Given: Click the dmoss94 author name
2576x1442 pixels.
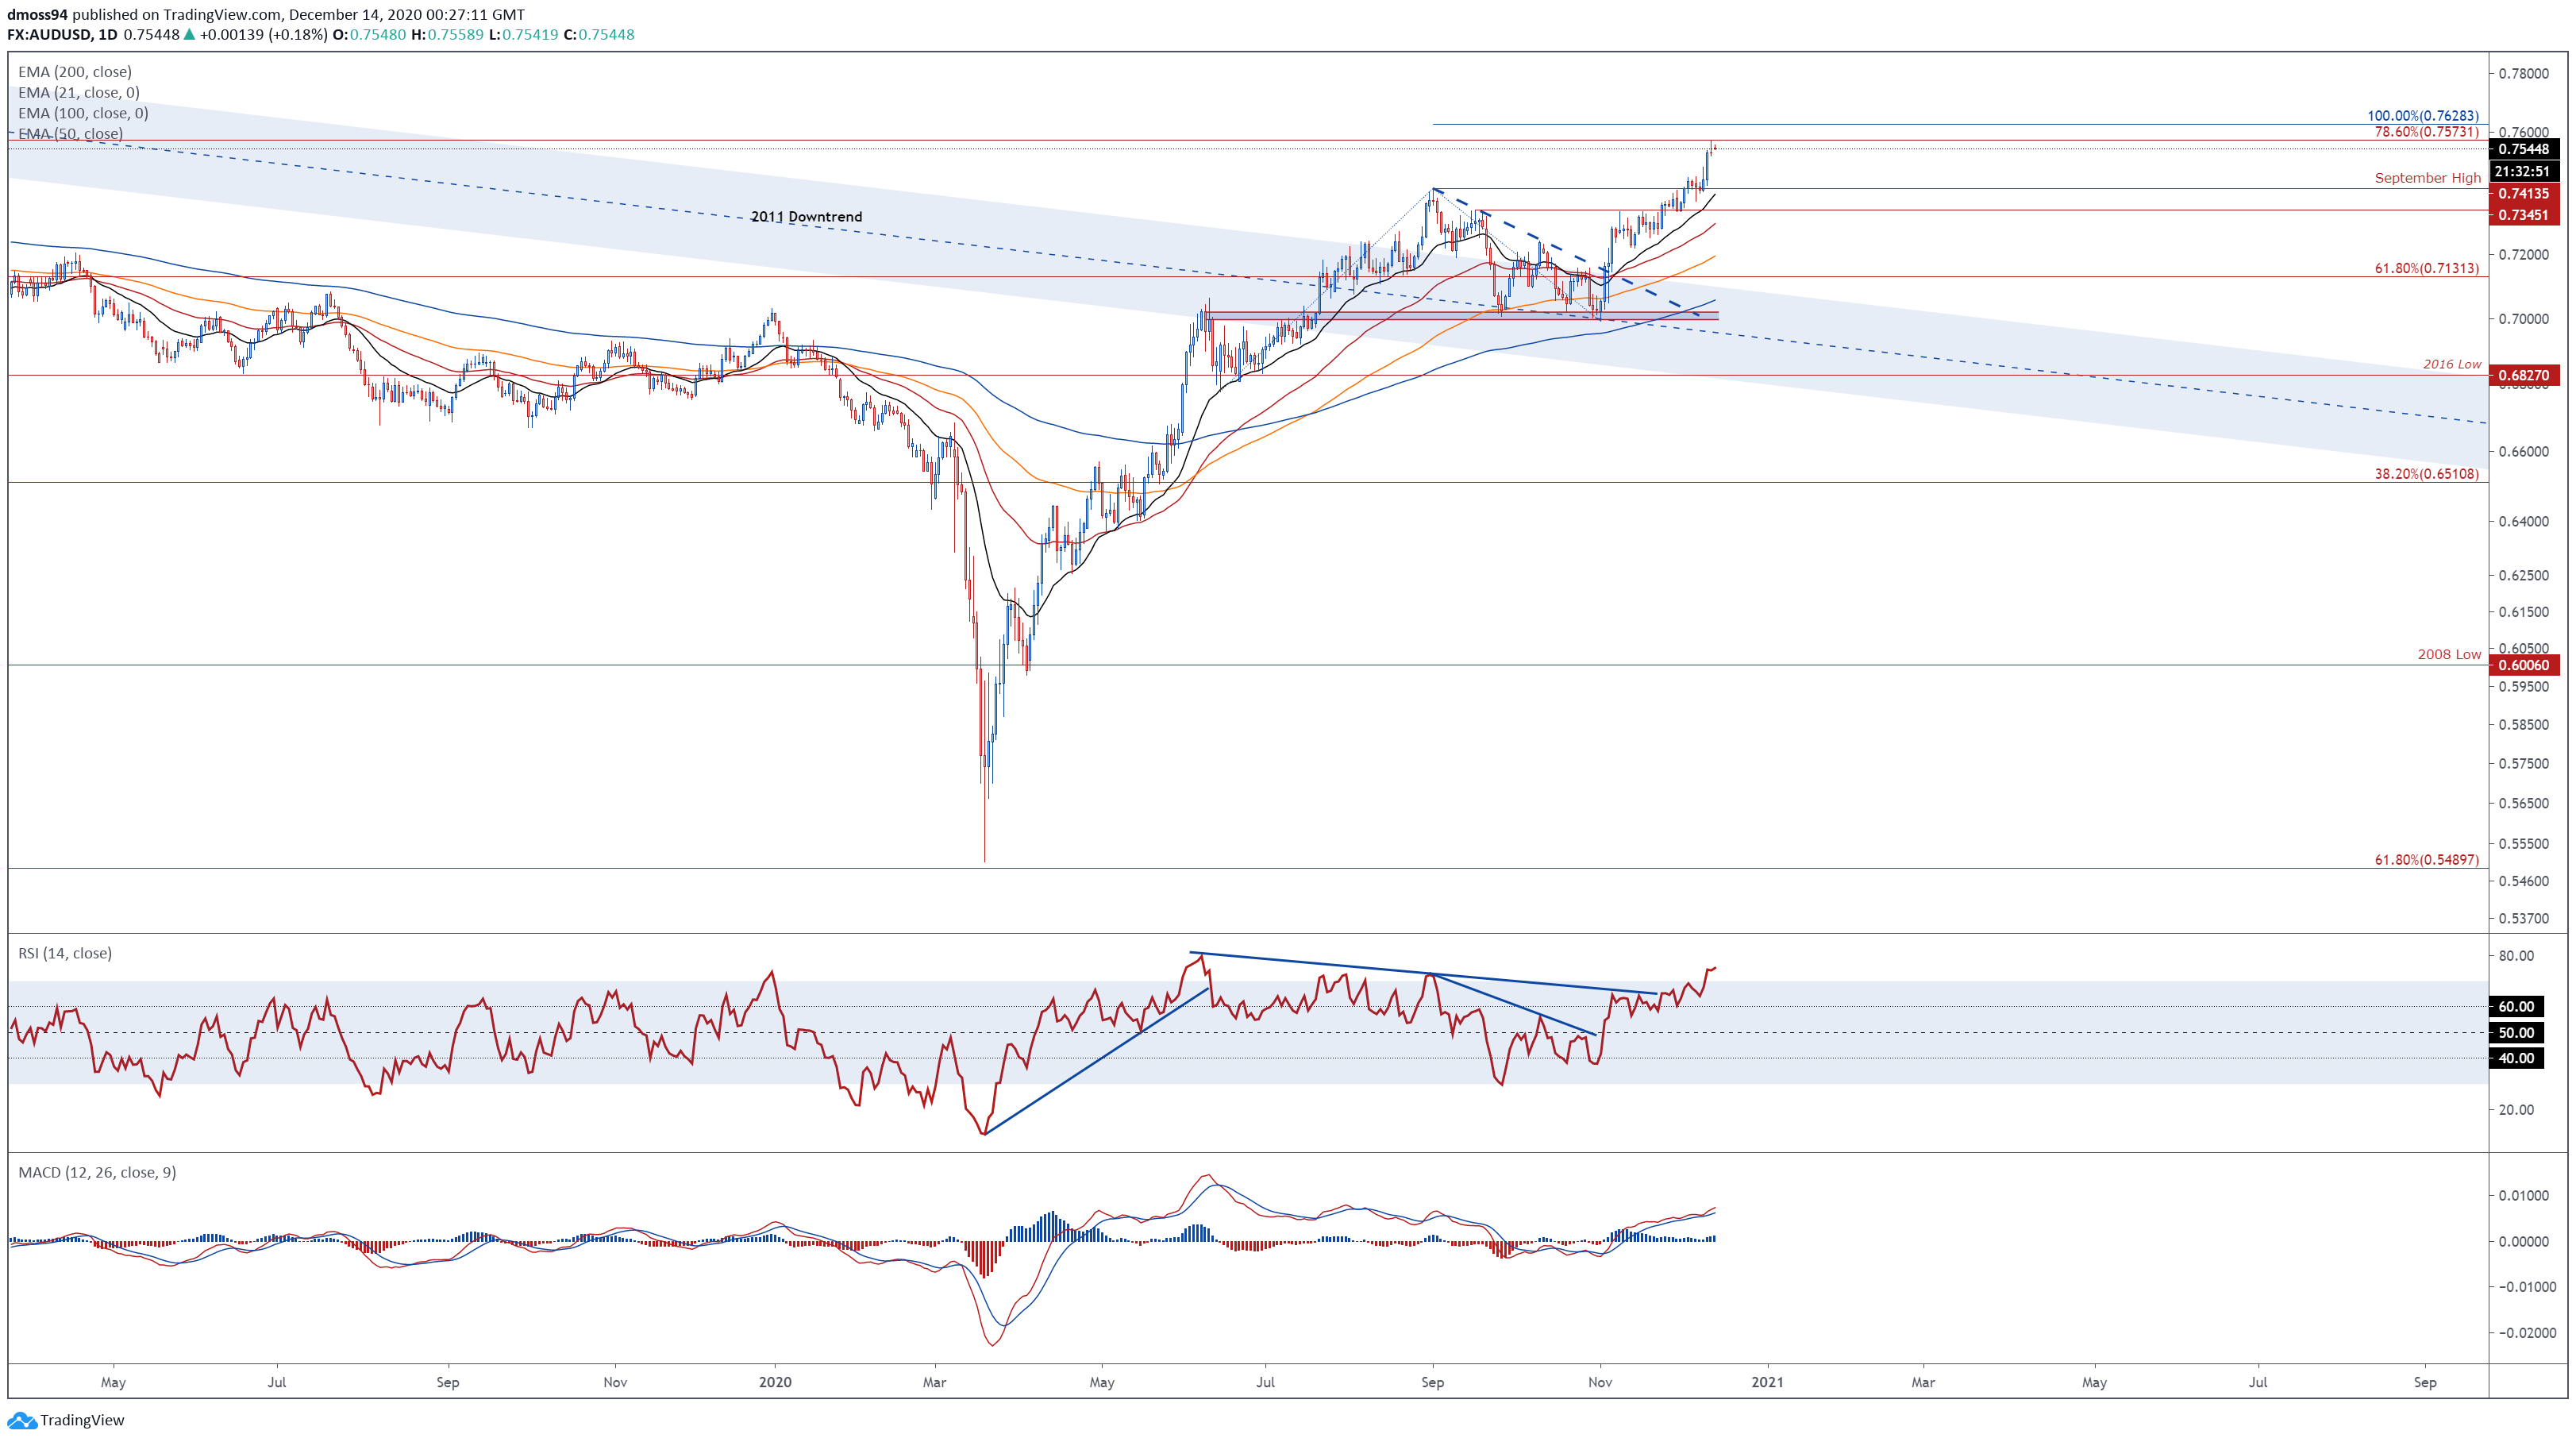Looking at the screenshot, I should coord(37,15).
